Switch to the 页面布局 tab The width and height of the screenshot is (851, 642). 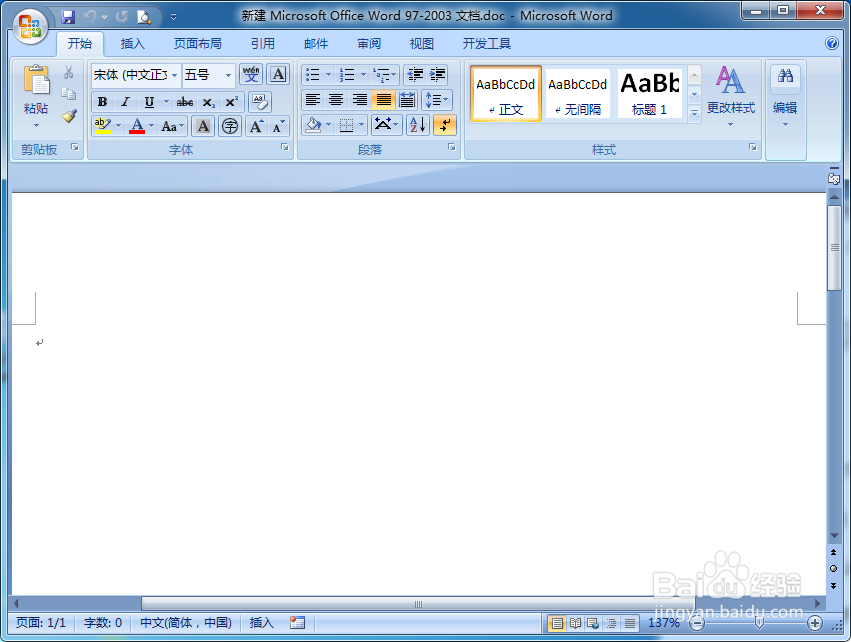pos(198,43)
